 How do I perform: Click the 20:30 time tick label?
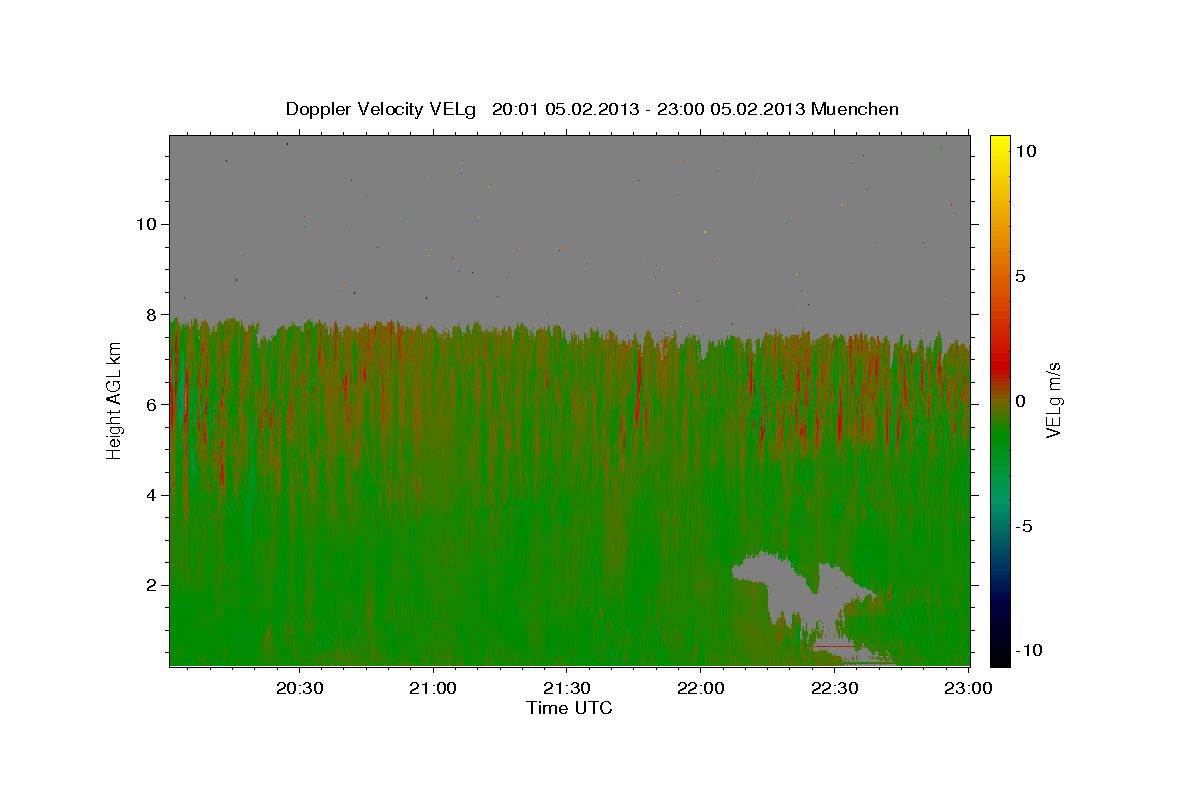coord(300,689)
